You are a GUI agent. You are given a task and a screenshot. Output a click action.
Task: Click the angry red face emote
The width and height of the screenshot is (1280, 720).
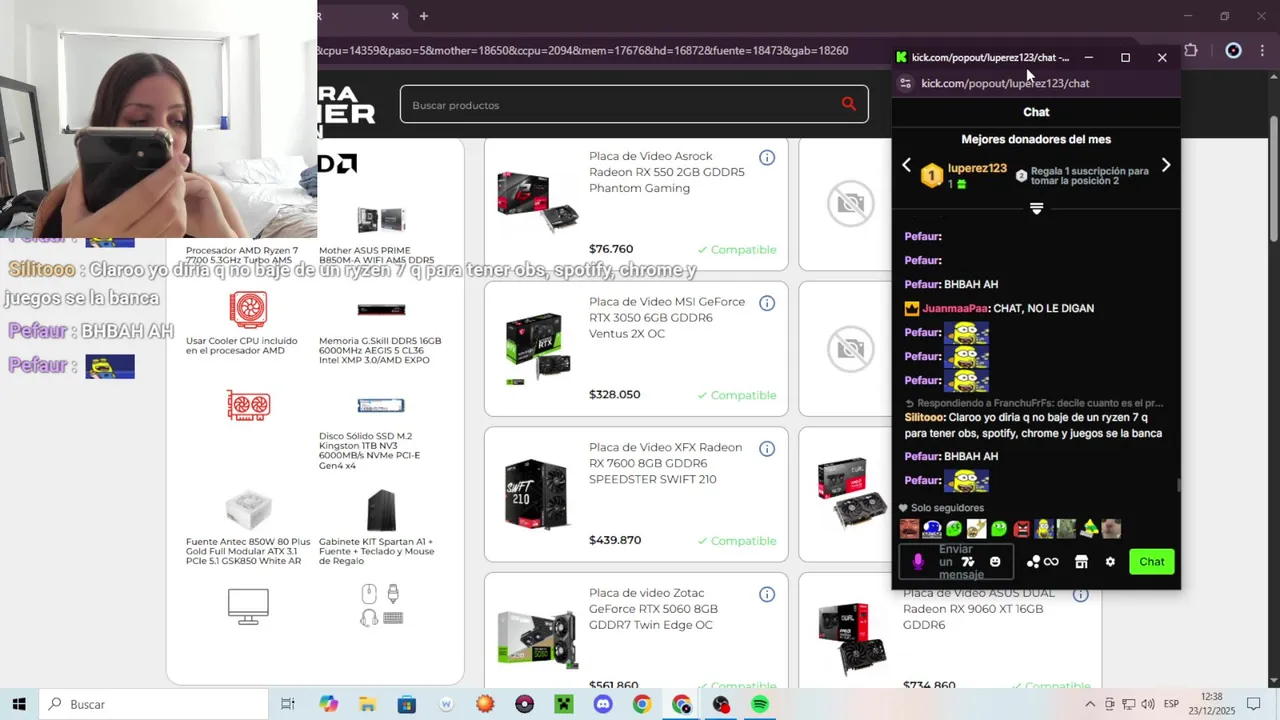pos(1021,529)
